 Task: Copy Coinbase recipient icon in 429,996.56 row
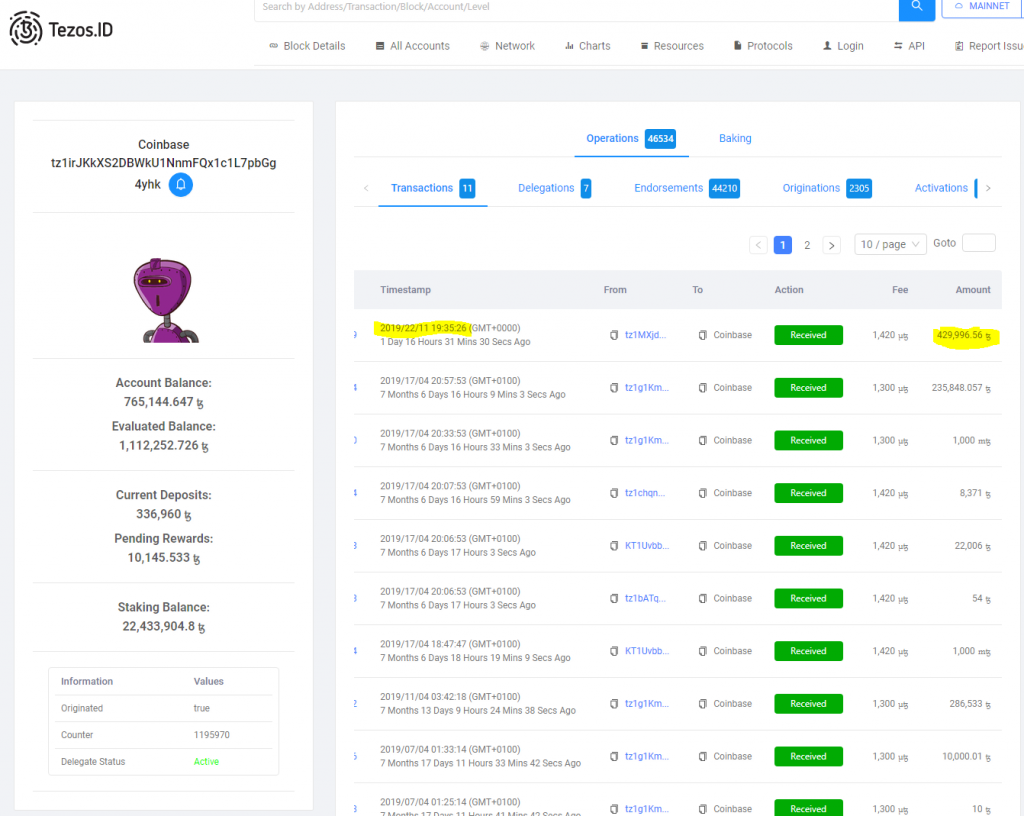tap(703, 335)
